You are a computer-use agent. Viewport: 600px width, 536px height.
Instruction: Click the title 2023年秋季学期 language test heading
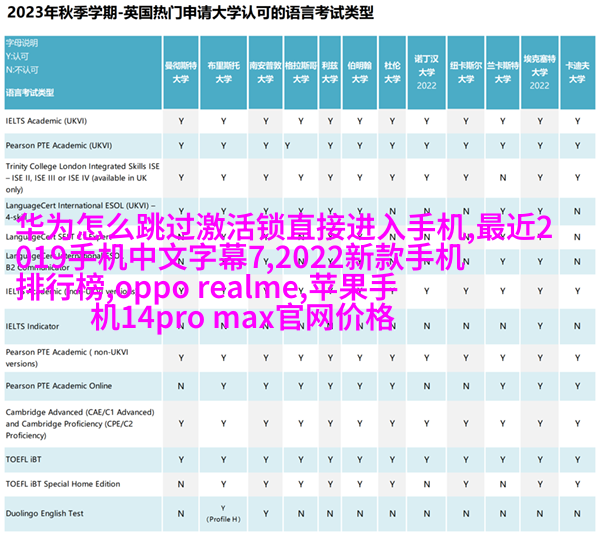coord(190,13)
